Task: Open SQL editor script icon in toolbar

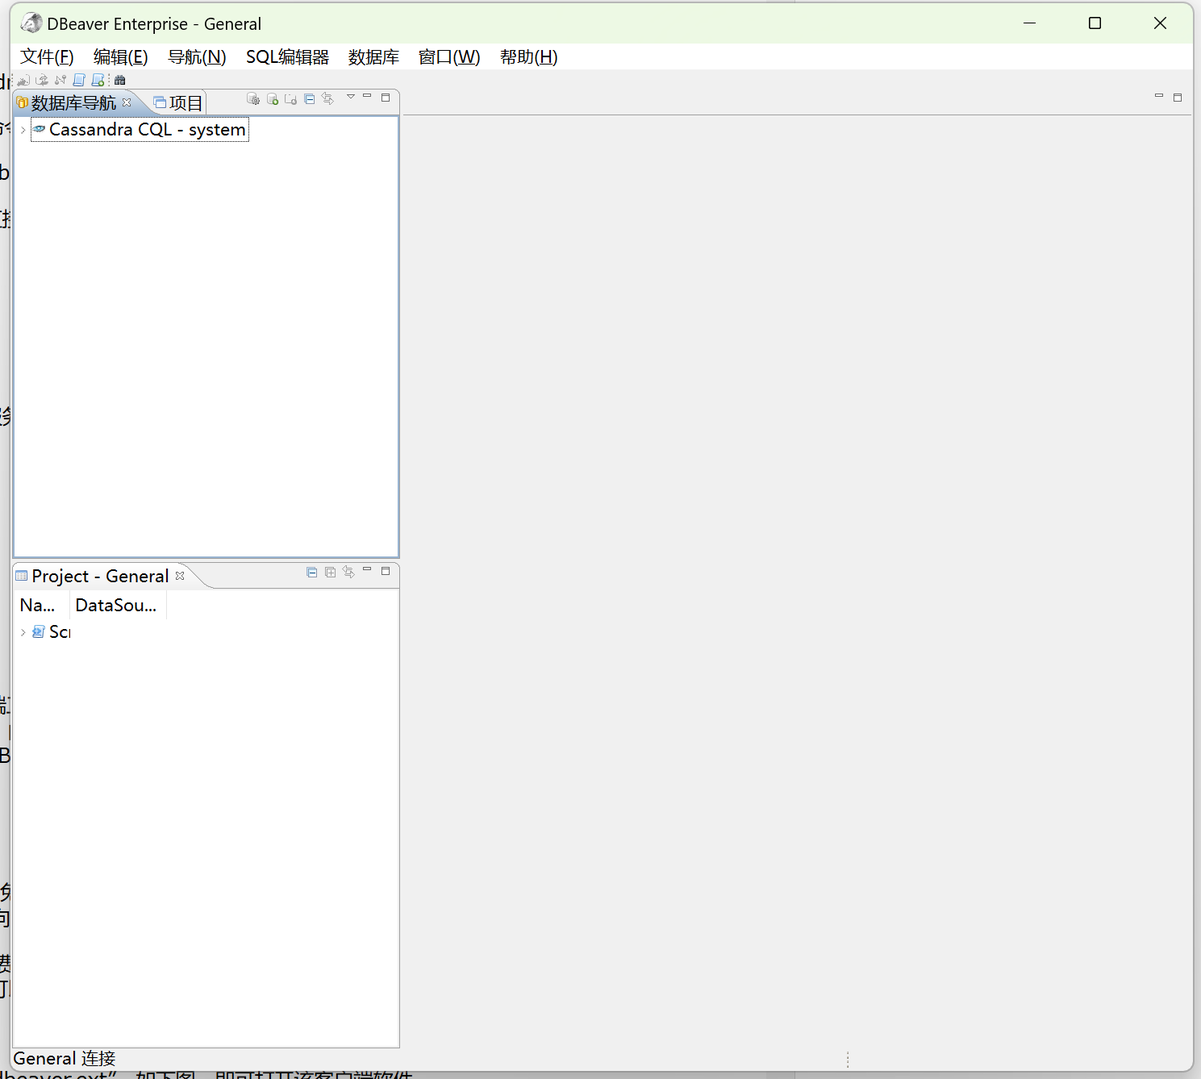Action: point(79,80)
